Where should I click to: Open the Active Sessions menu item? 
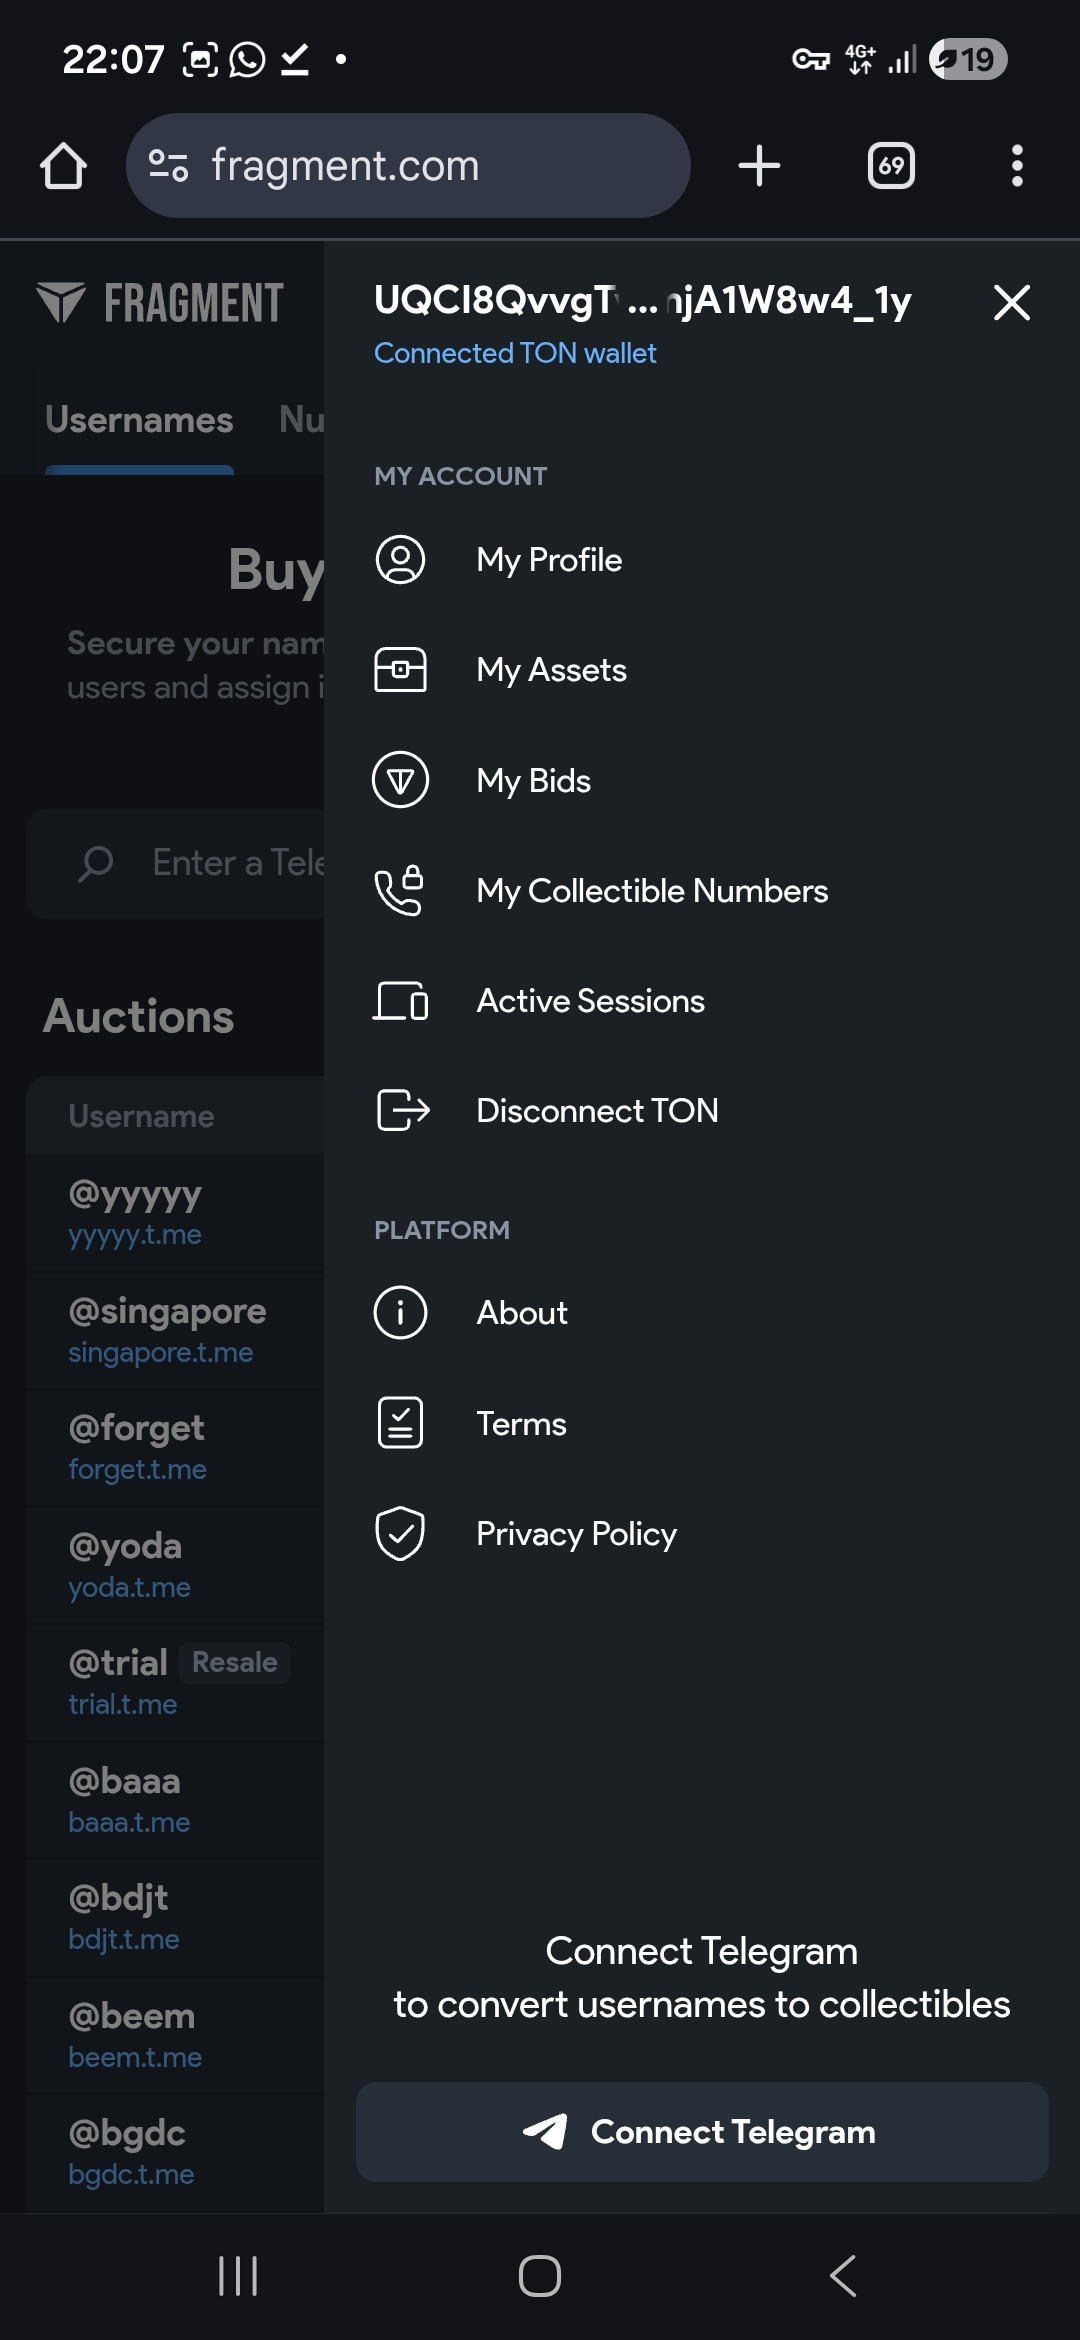590,1001
